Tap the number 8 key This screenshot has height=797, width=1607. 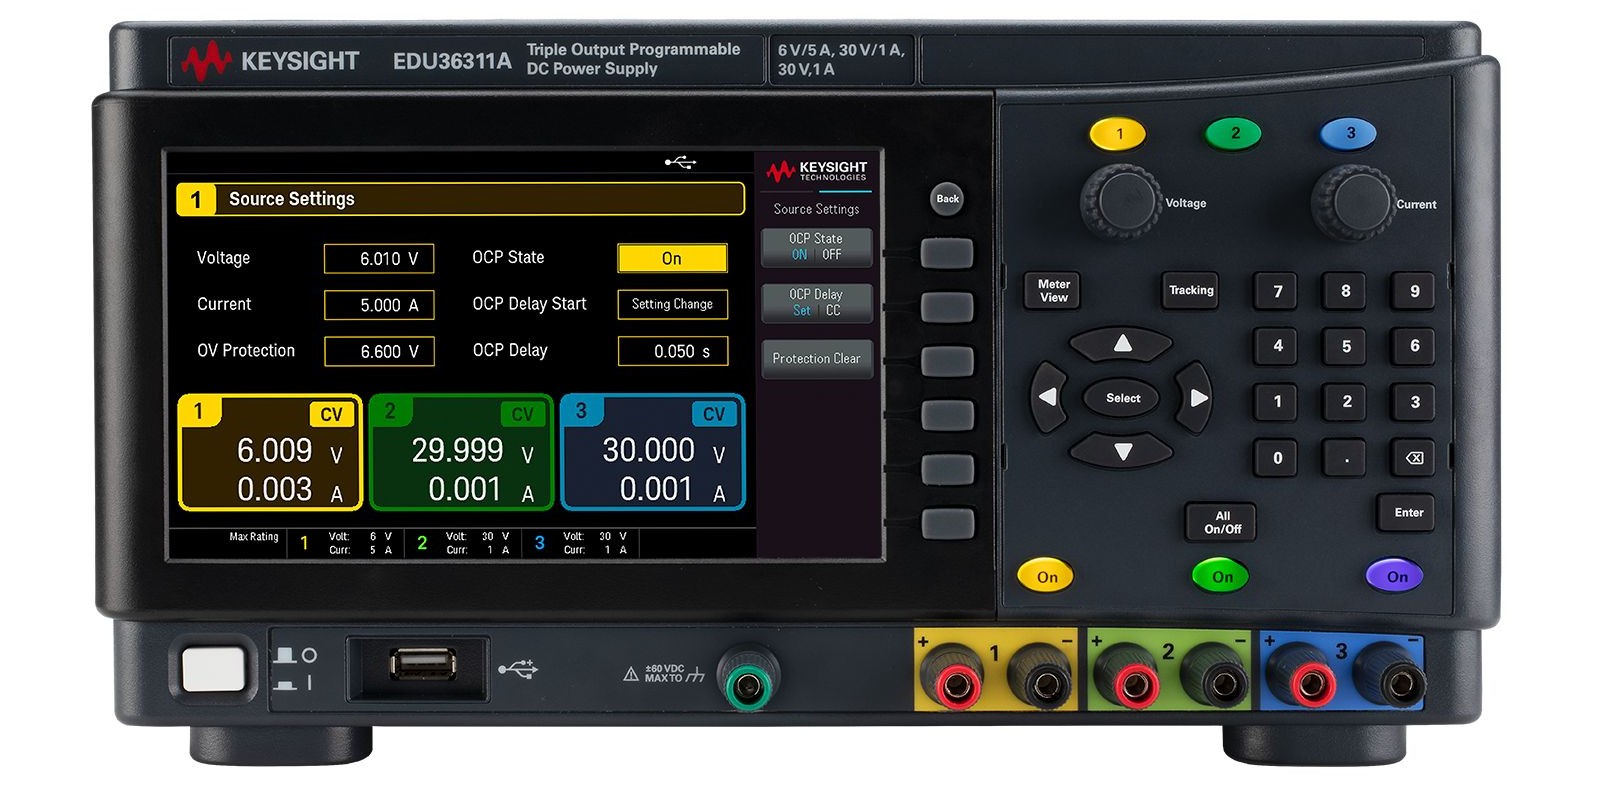[1345, 291]
